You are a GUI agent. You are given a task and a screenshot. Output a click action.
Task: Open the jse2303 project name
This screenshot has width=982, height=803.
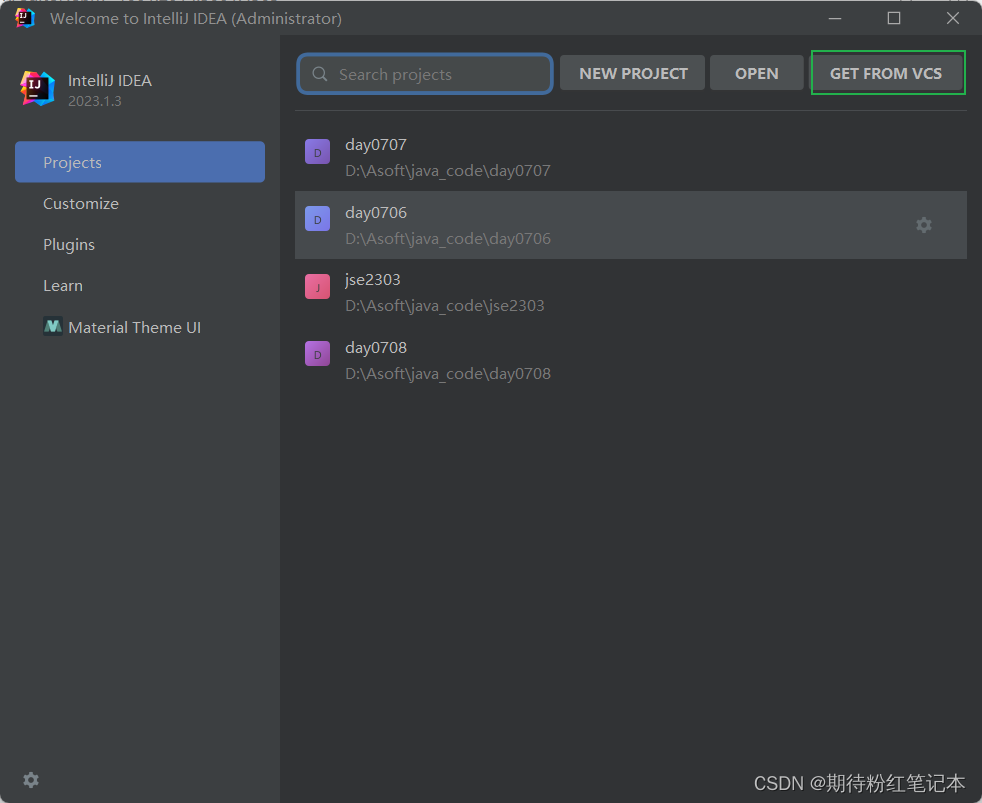pyautogui.click(x=373, y=279)
